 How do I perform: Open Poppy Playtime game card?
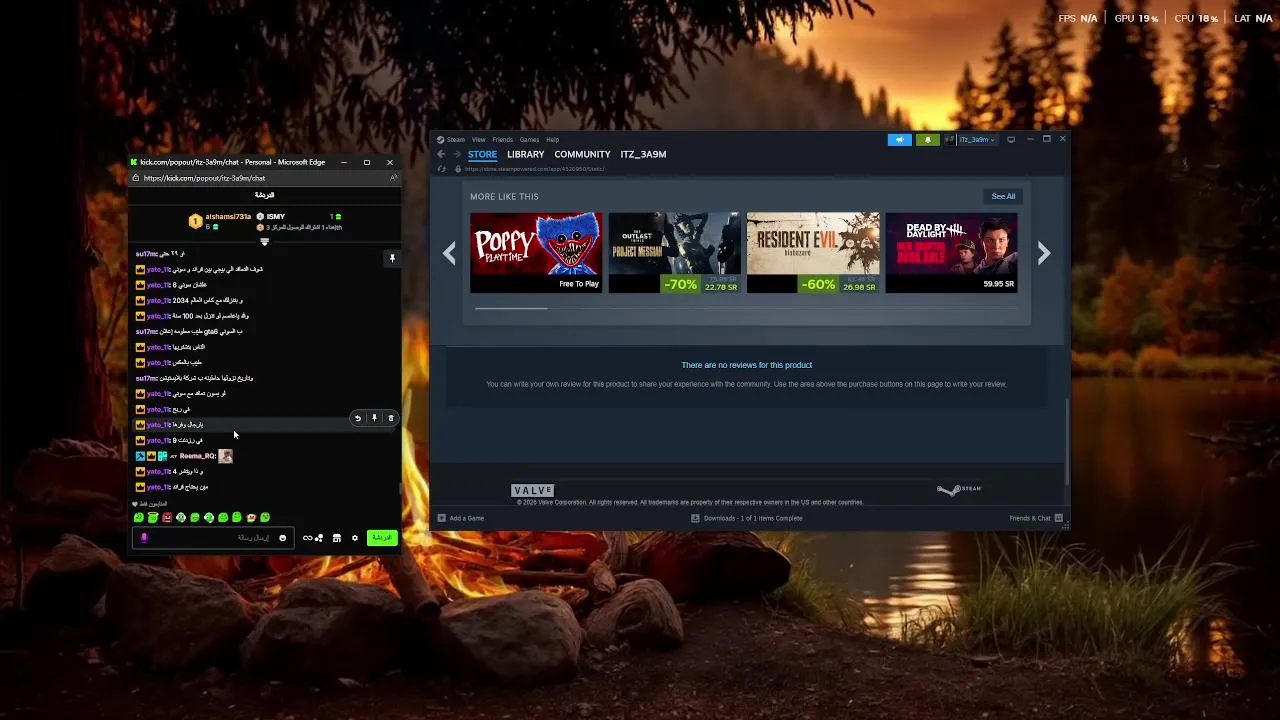coord(536,252)
